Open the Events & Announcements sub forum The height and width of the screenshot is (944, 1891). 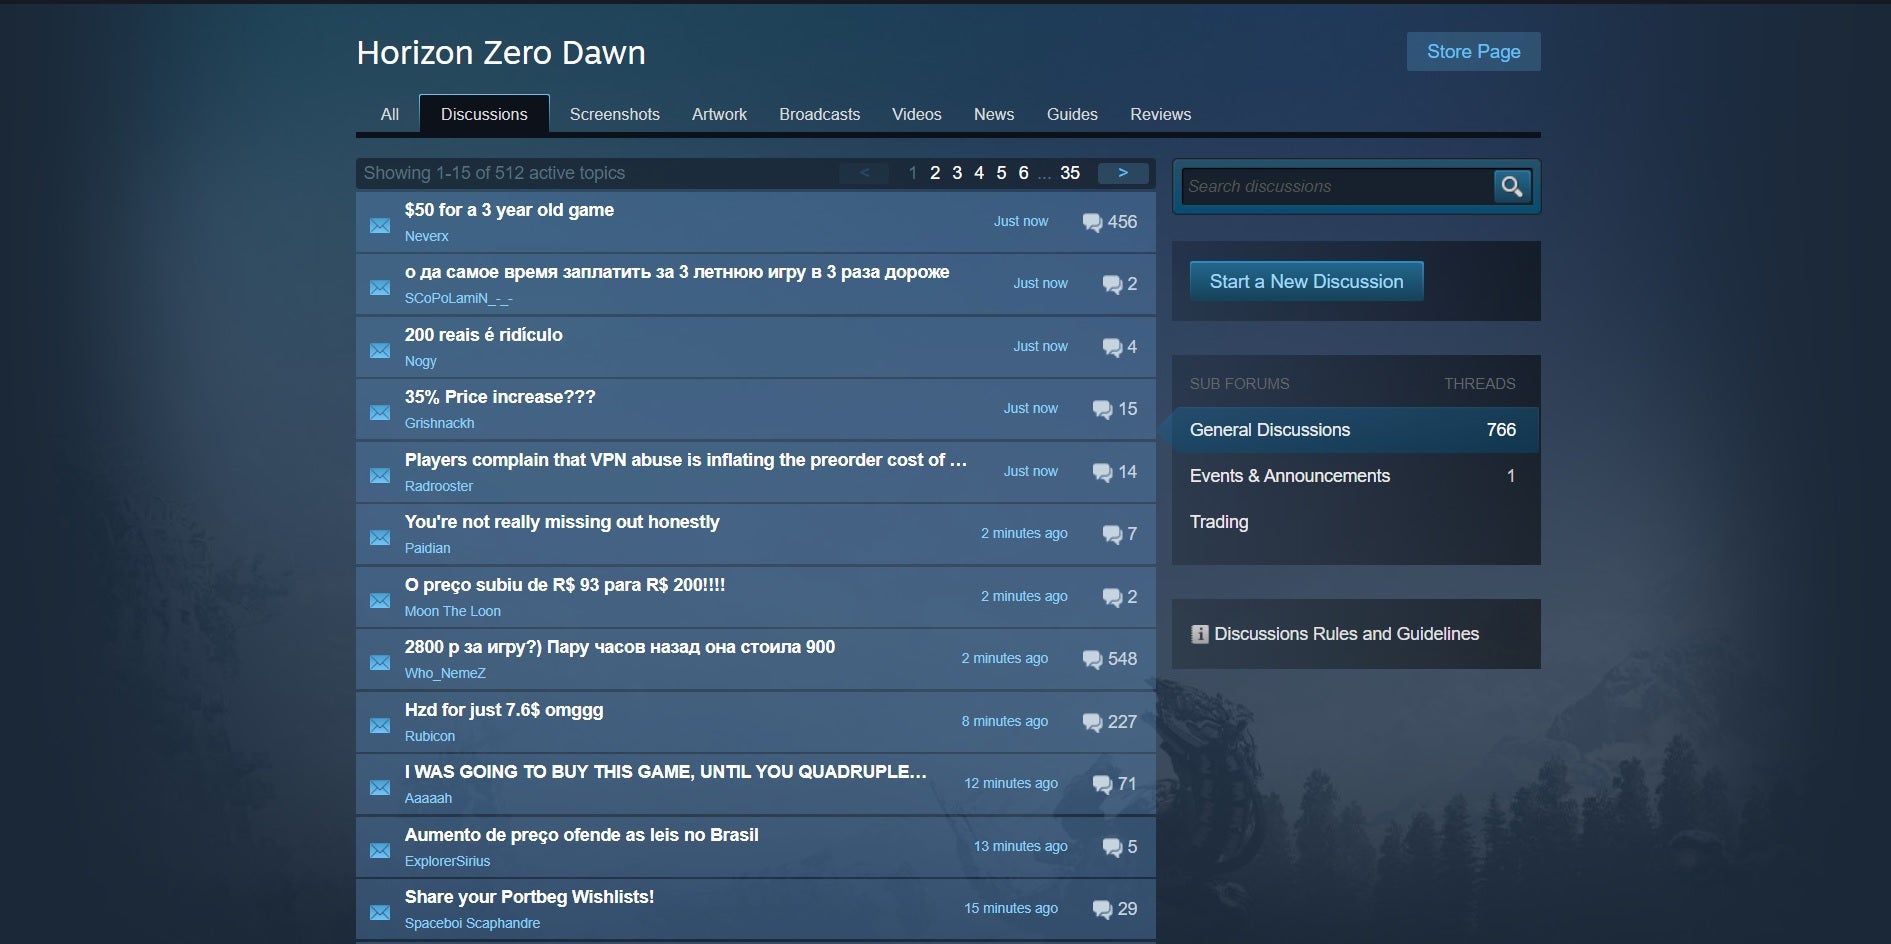click(x=1289, y=476)
